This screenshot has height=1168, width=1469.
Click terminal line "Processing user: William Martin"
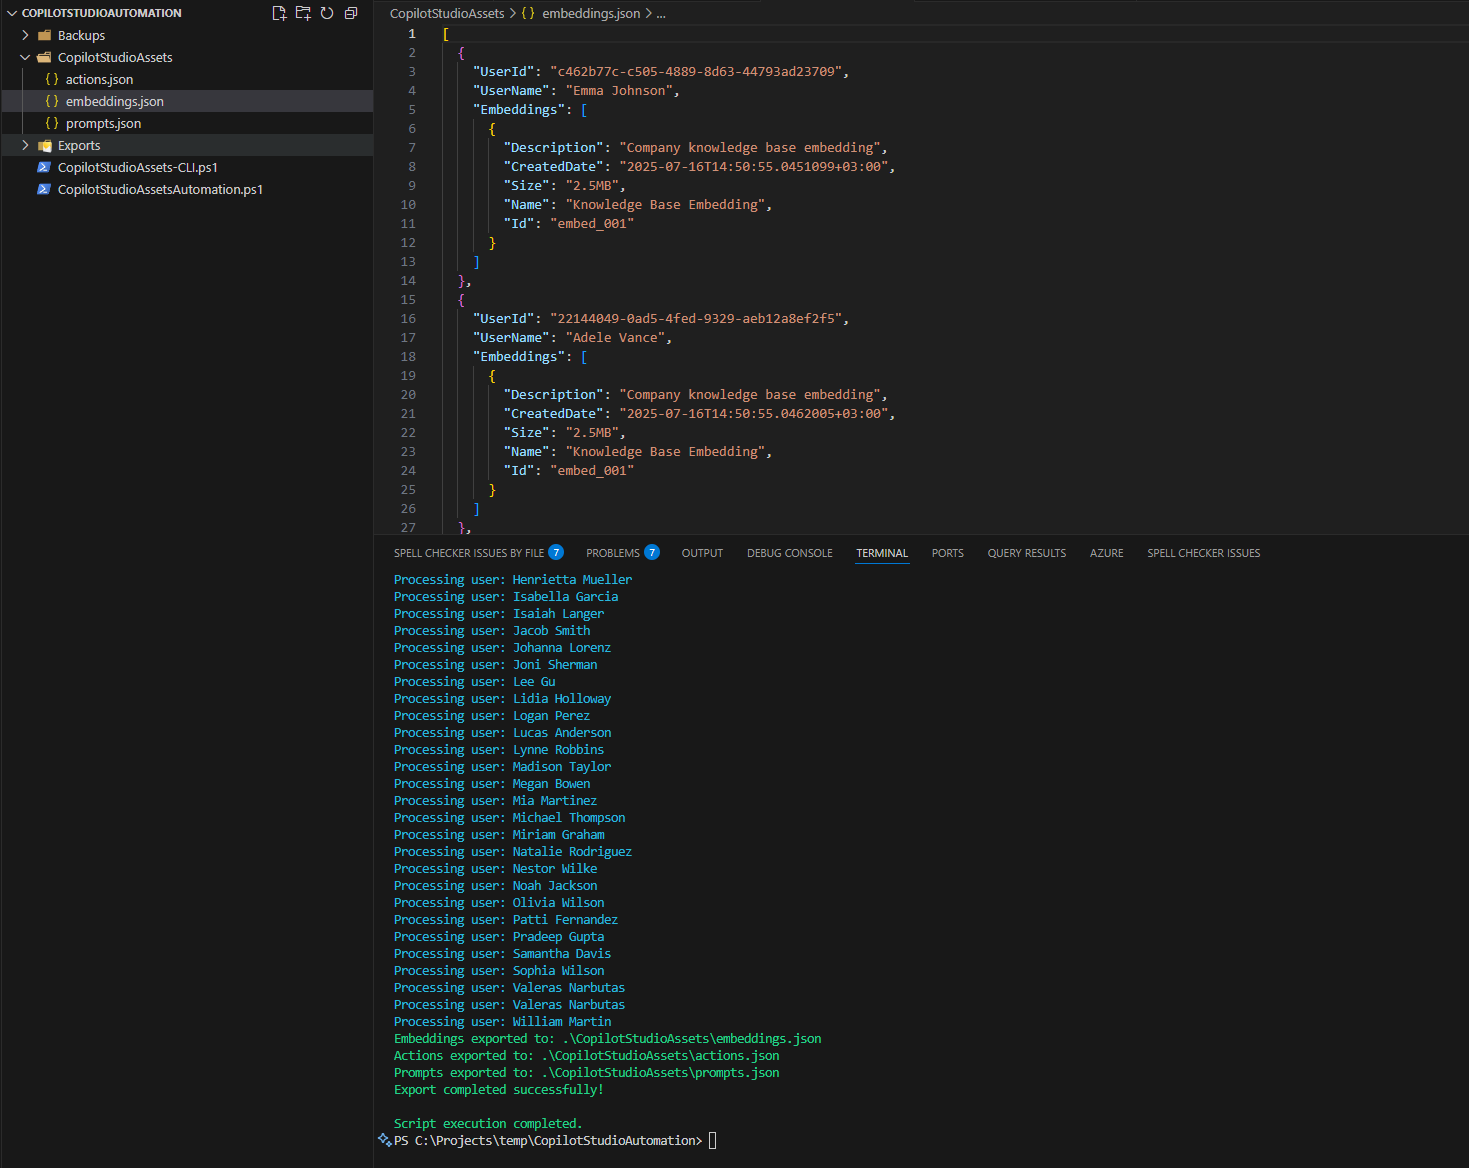pyautogui.click(x=503, y=1022)
